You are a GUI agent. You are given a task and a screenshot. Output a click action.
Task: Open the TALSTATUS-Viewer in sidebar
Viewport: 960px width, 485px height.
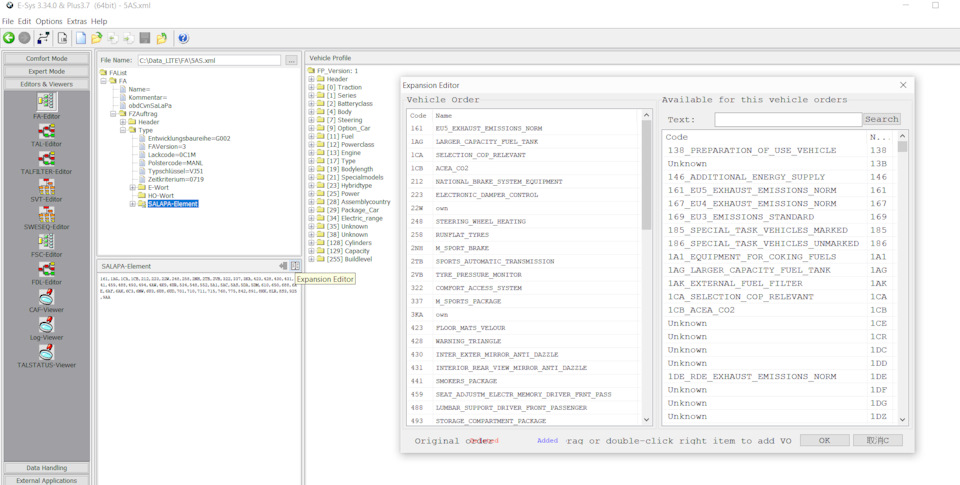(x=47, y=356)
